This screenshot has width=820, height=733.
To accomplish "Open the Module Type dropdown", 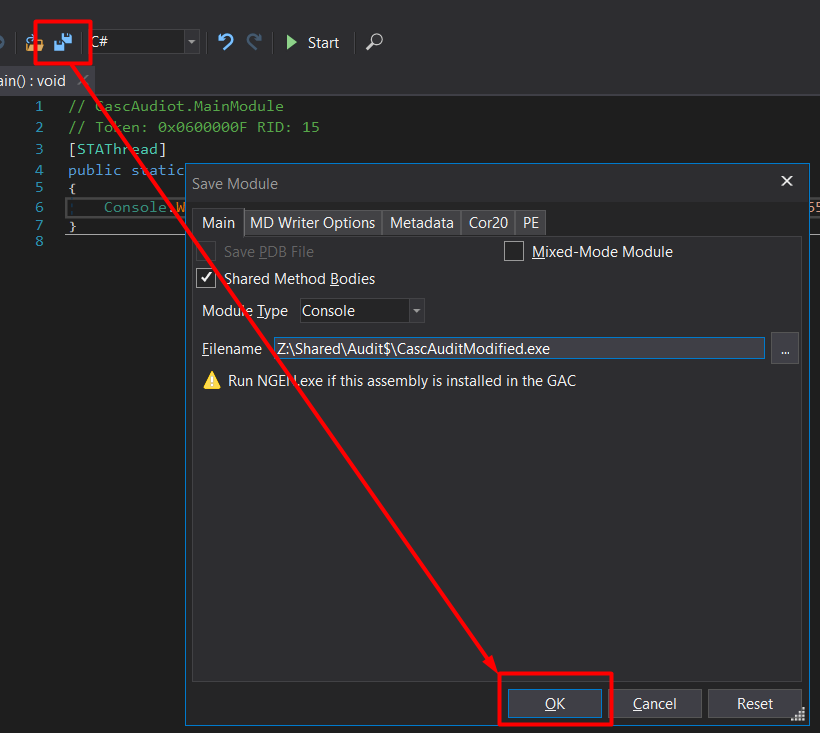I will (416, 311).
